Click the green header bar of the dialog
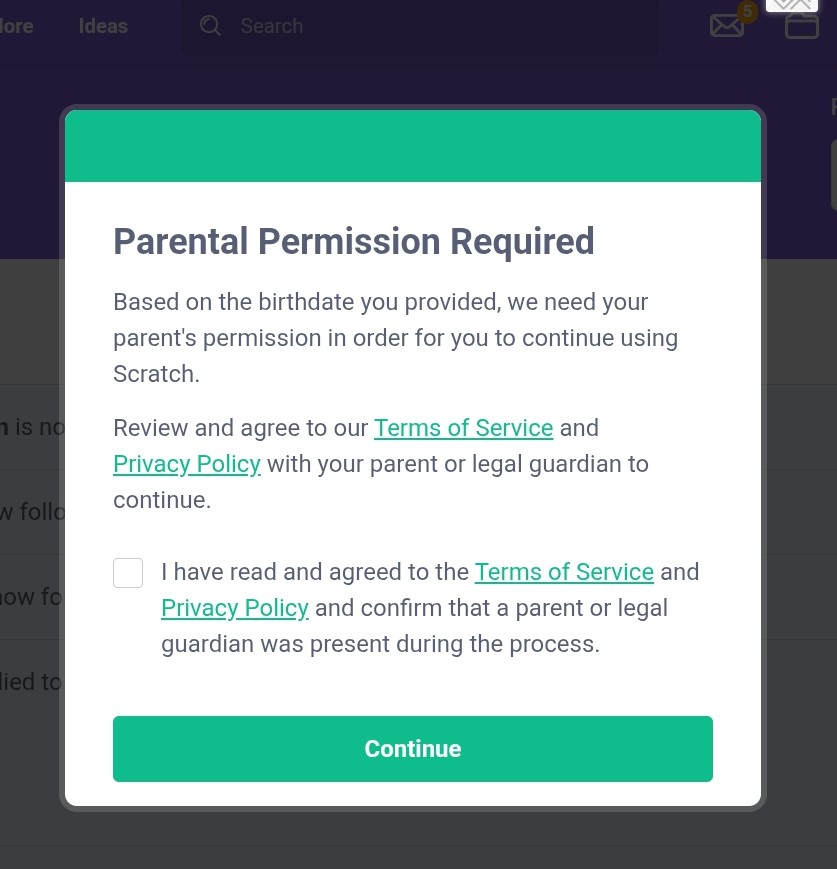Image resolution: width=837 pixels, height=869 pixels. click(413, 146)
